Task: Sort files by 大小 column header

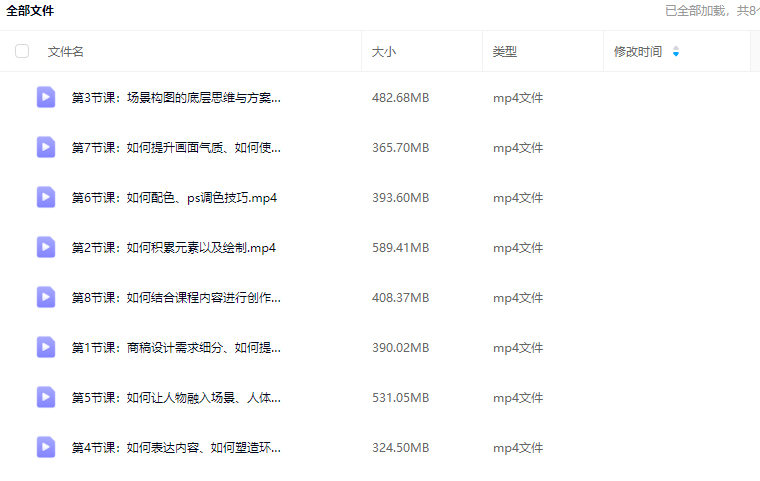Action: point(384,52)
